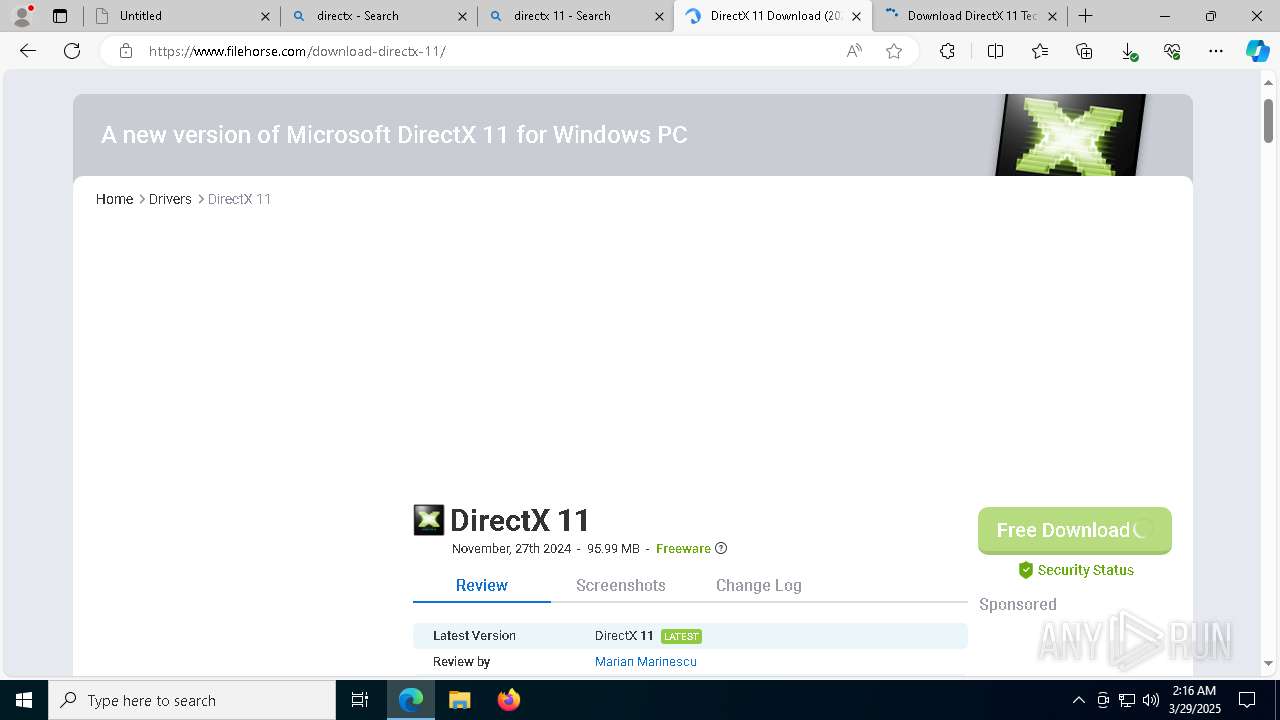Open the Change Log tab

[759, 586]
